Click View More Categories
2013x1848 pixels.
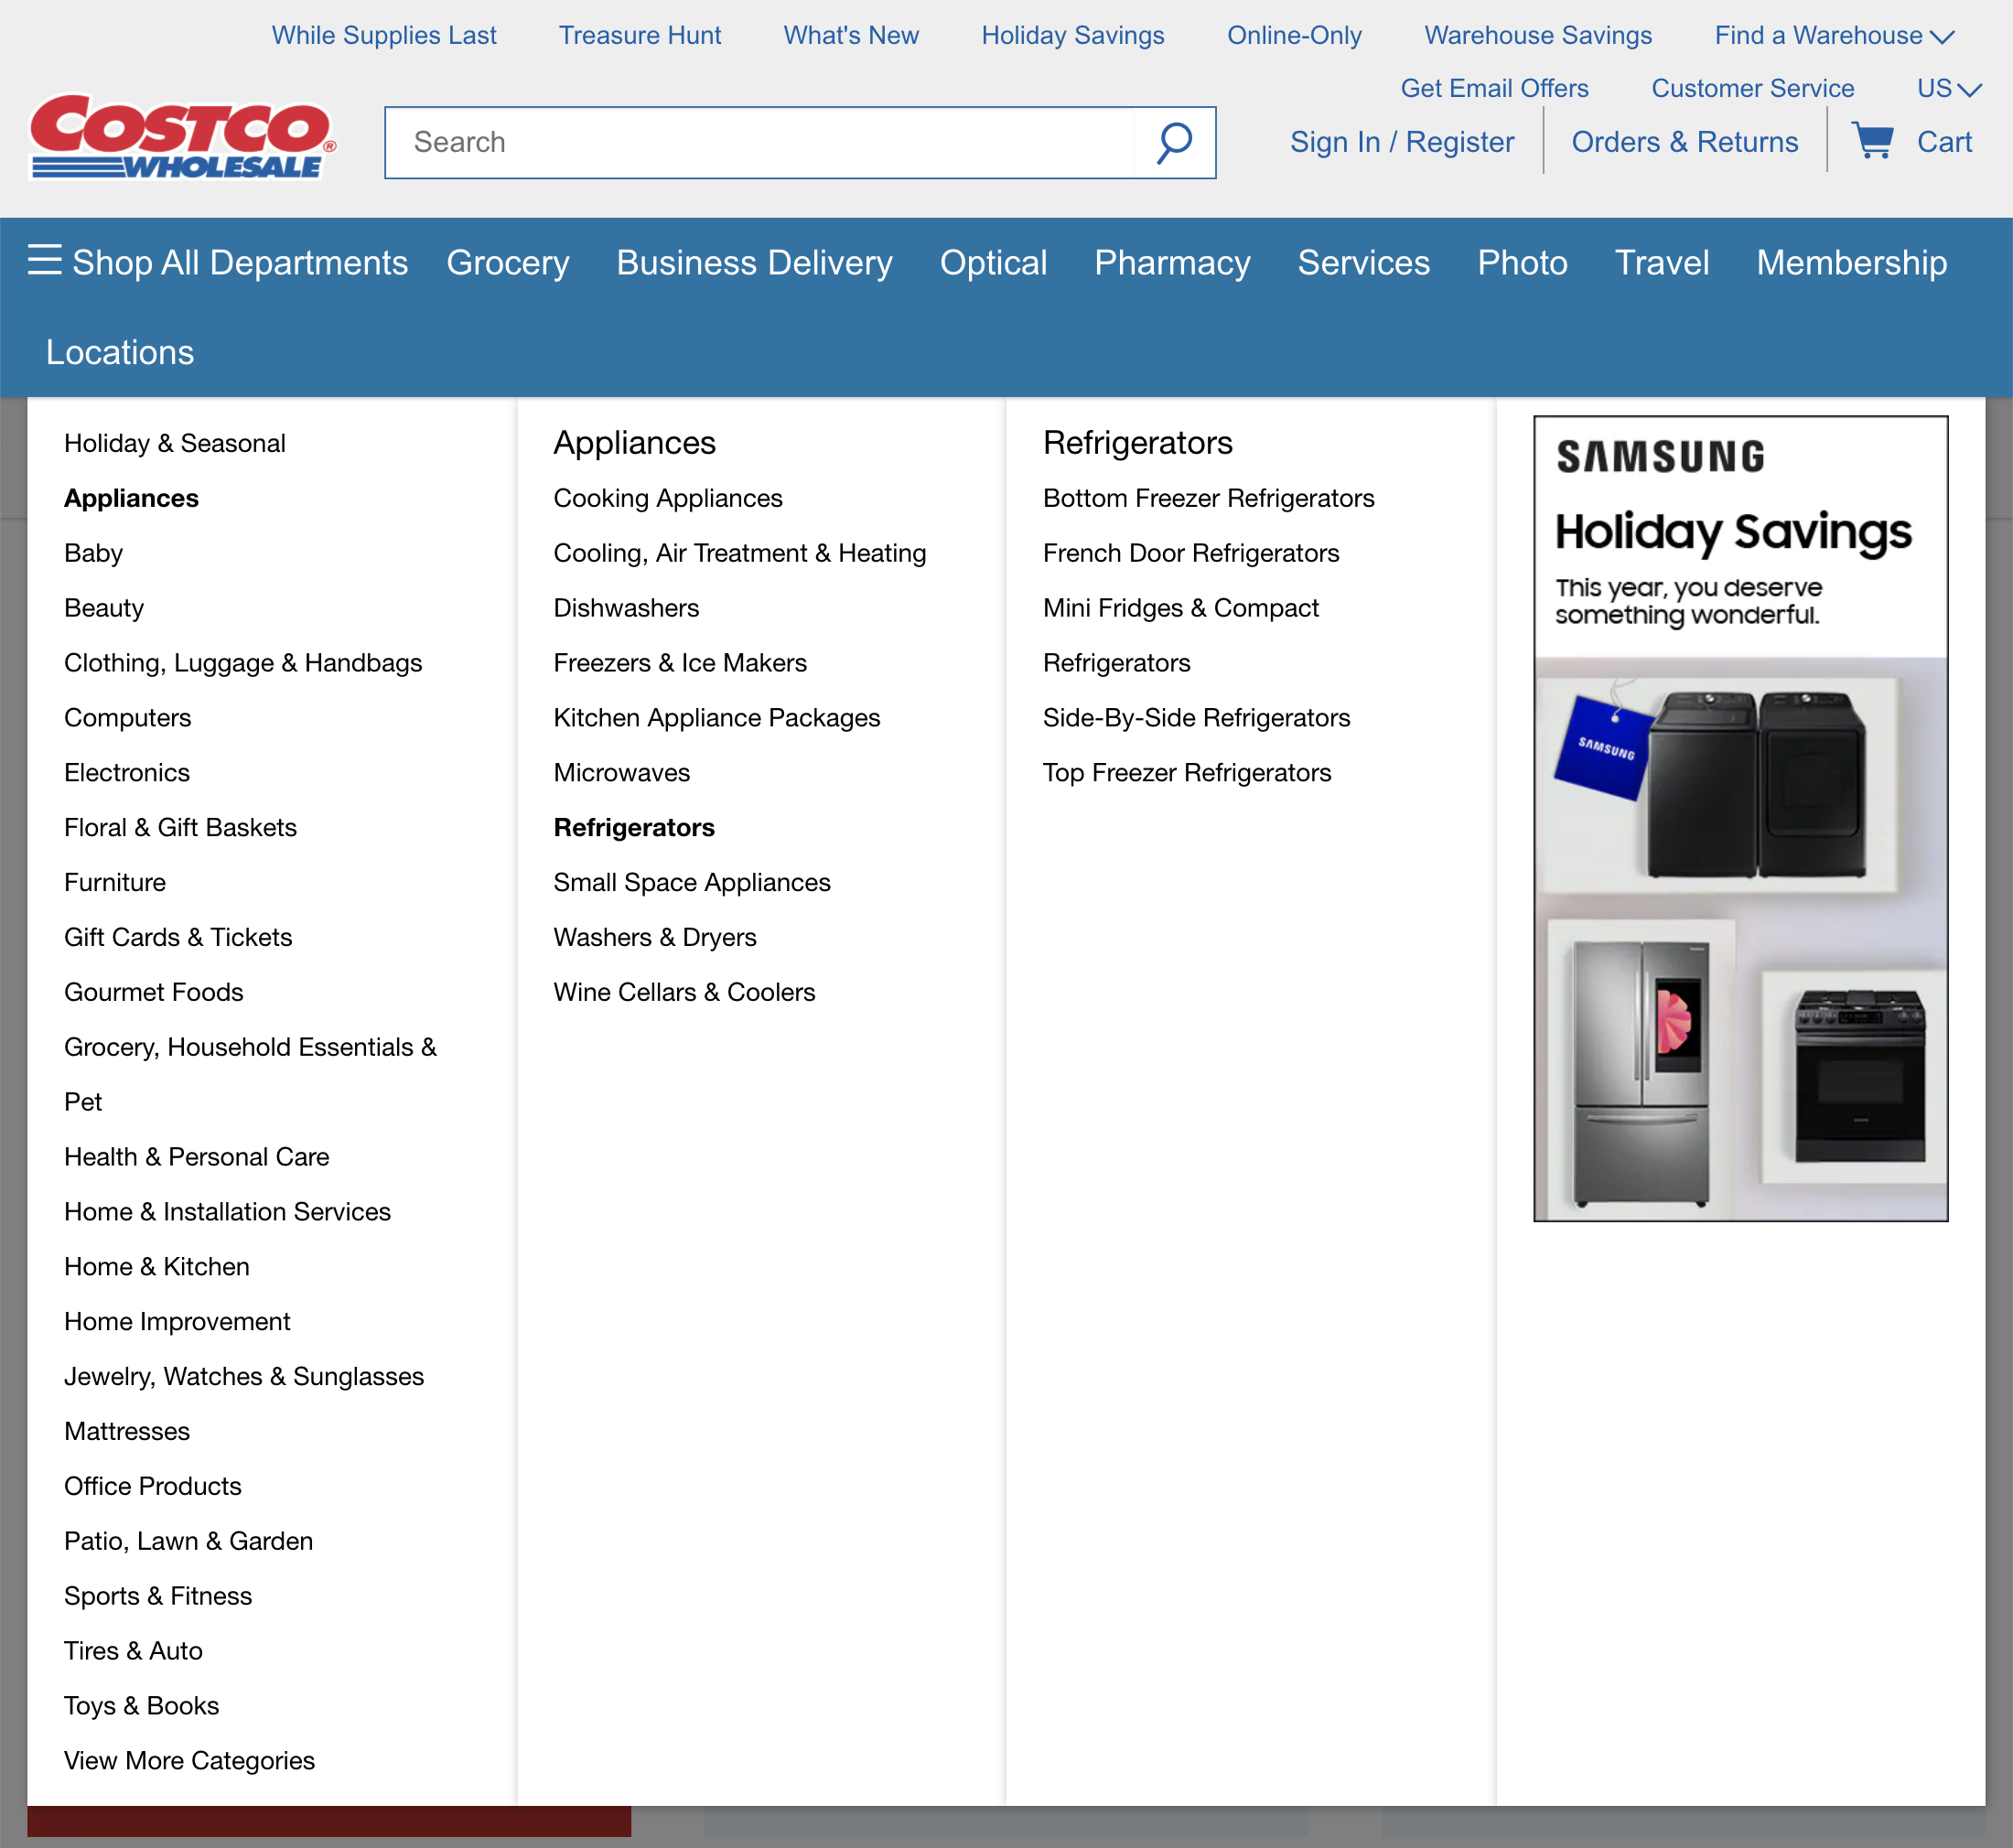coord(189,1760)
